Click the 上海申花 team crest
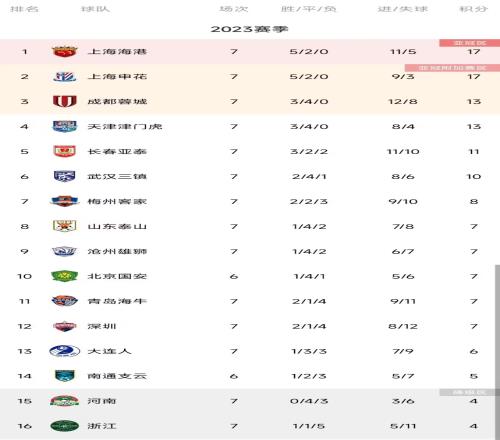 click(65, 77)
